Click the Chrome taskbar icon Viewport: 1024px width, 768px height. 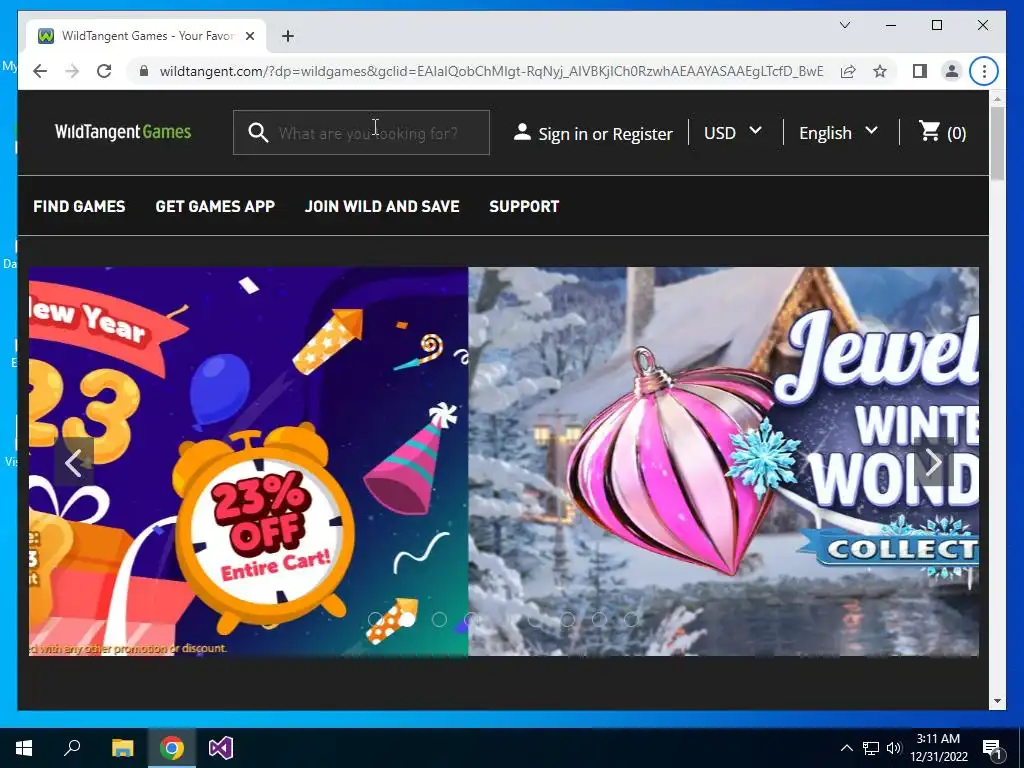pos(172,748)
